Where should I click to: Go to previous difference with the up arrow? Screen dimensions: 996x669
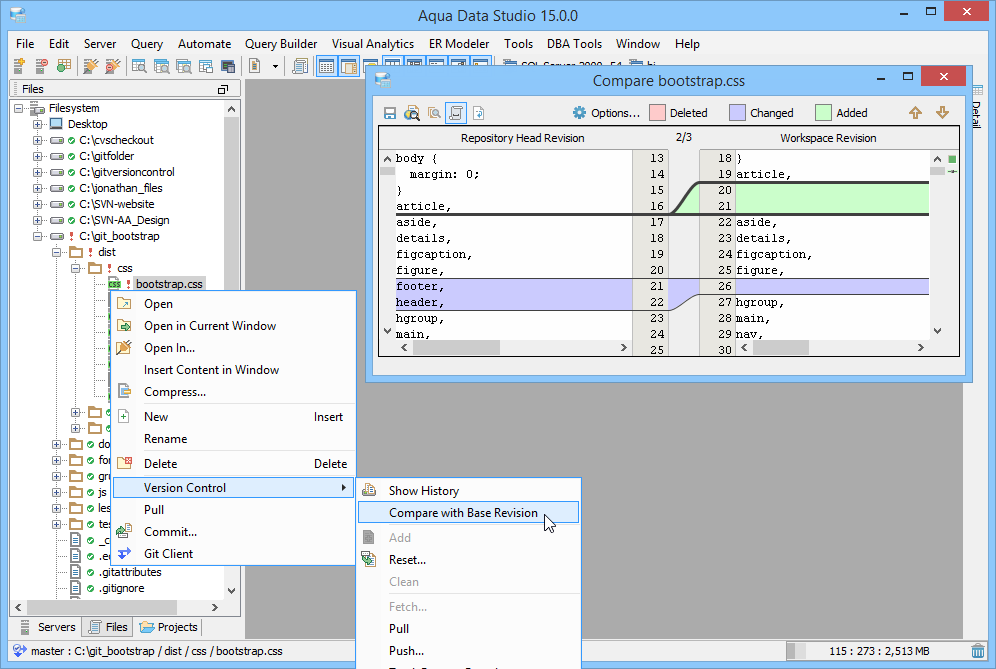click(915, 113)
